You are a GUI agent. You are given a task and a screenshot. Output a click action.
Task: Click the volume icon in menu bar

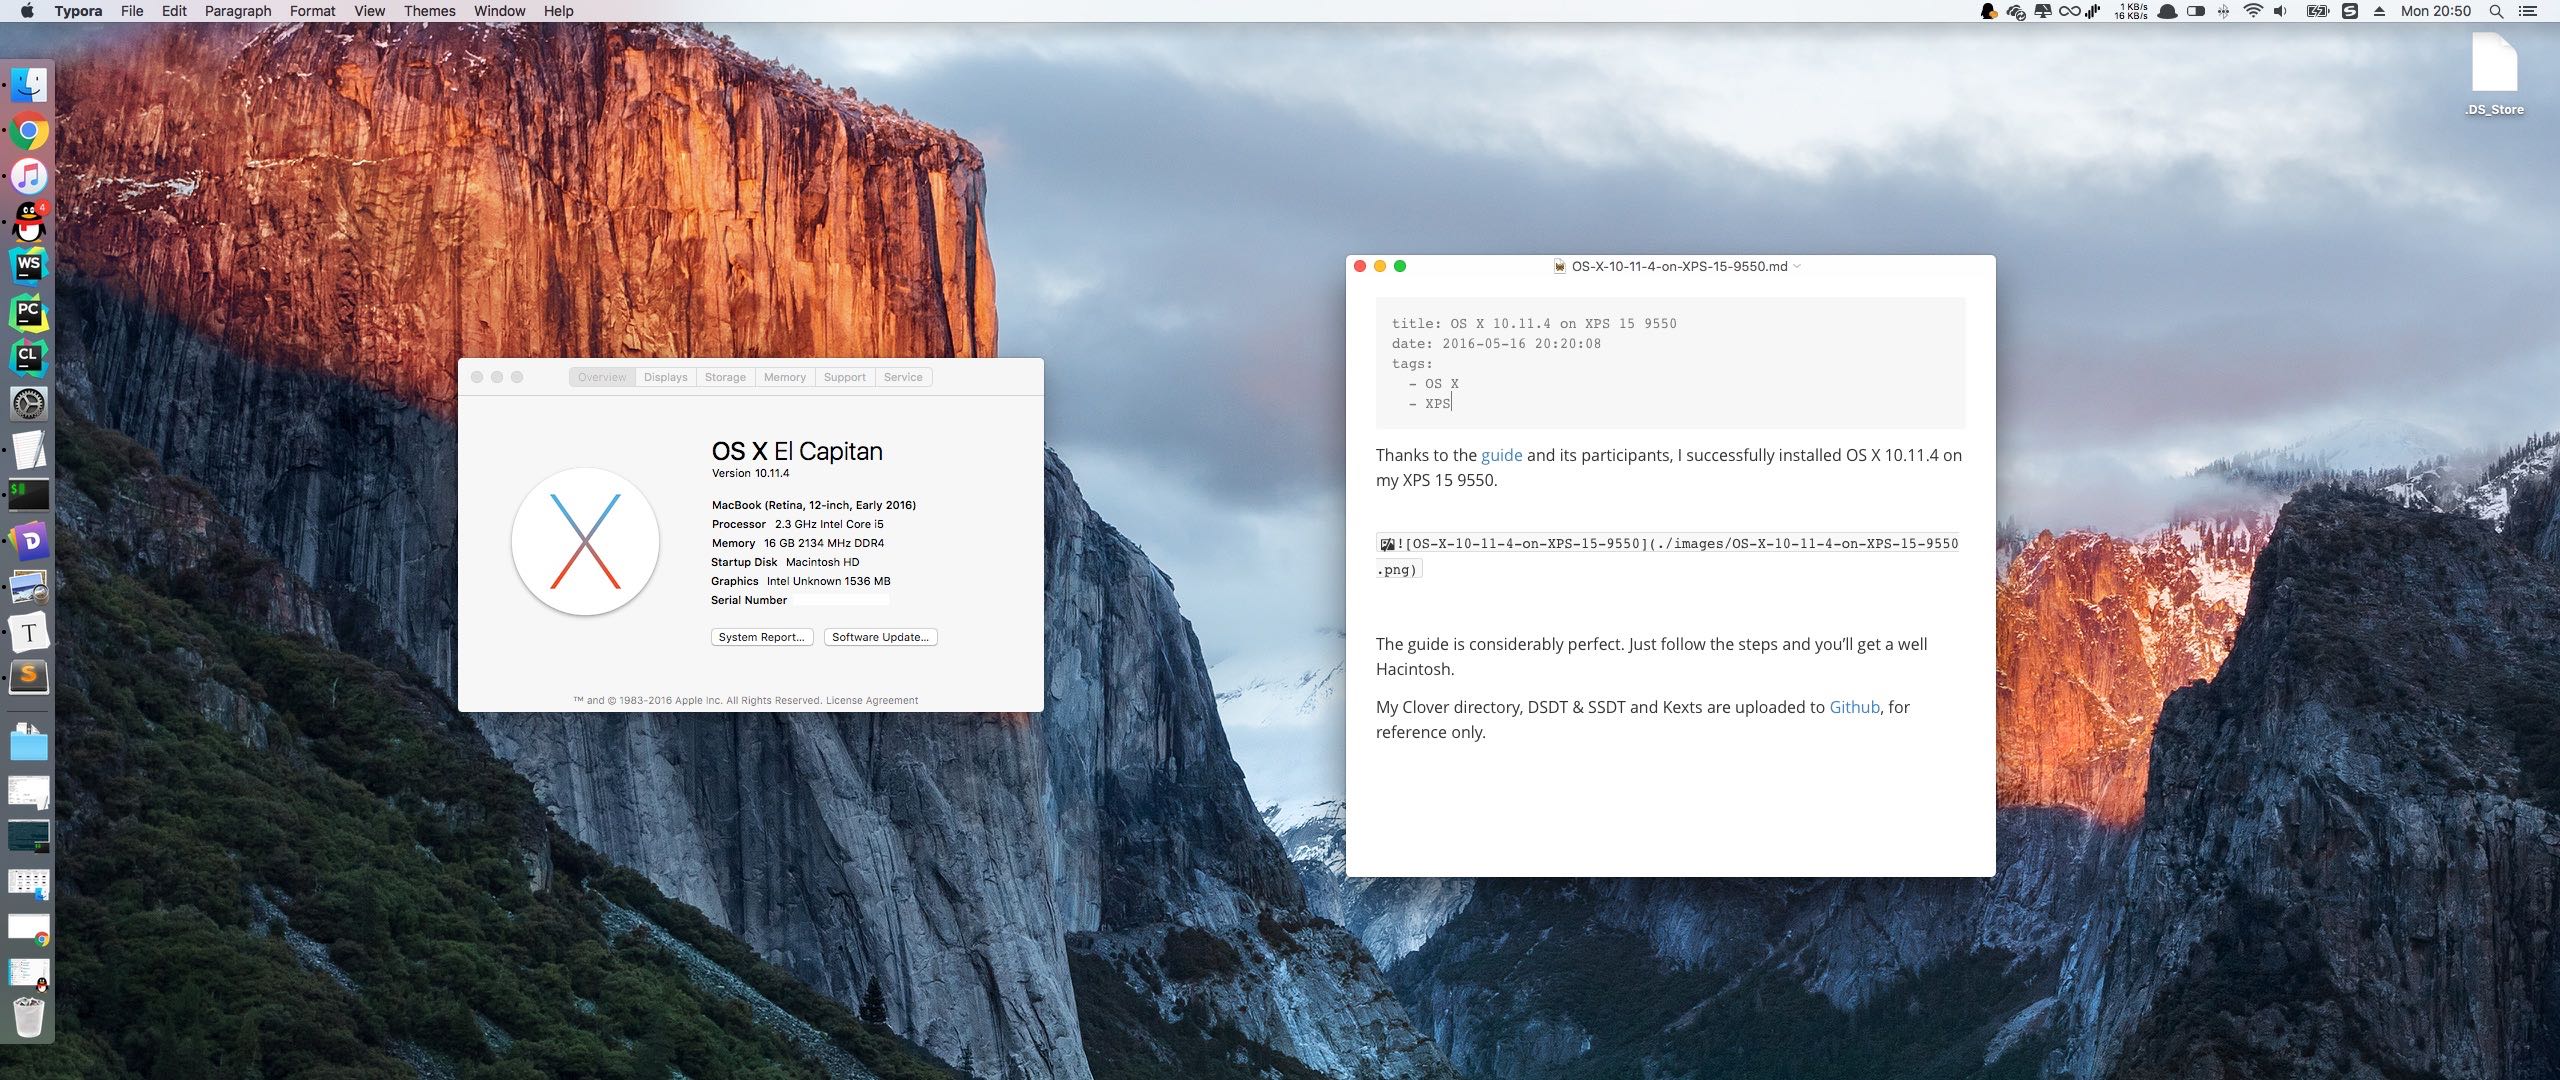click(x=2280, y=11)
